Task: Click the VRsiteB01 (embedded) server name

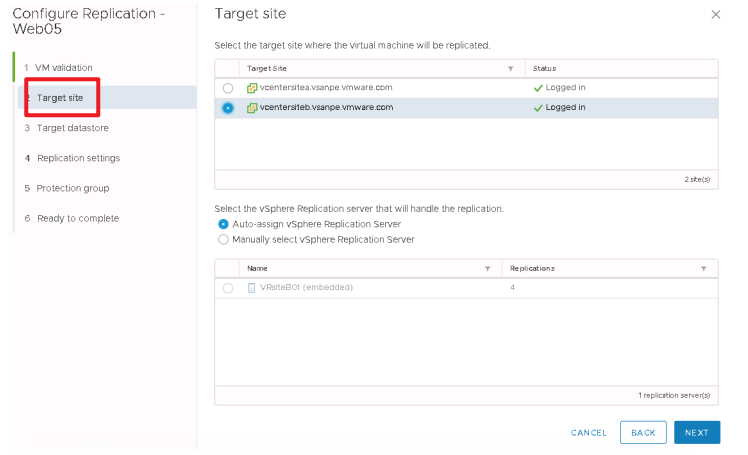Action: pos(306,287)
